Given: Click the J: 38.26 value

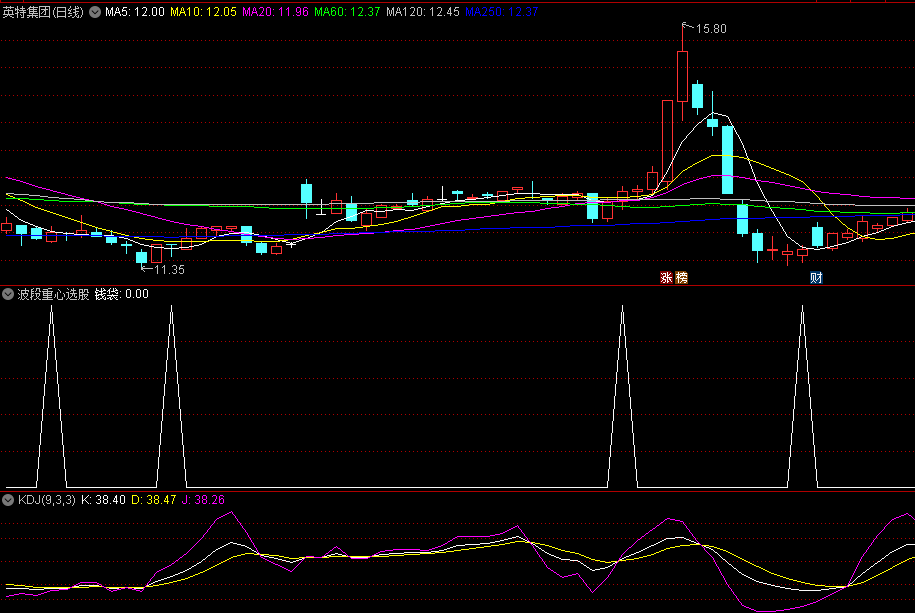Looking at the screenshot, I should [203, 500].
